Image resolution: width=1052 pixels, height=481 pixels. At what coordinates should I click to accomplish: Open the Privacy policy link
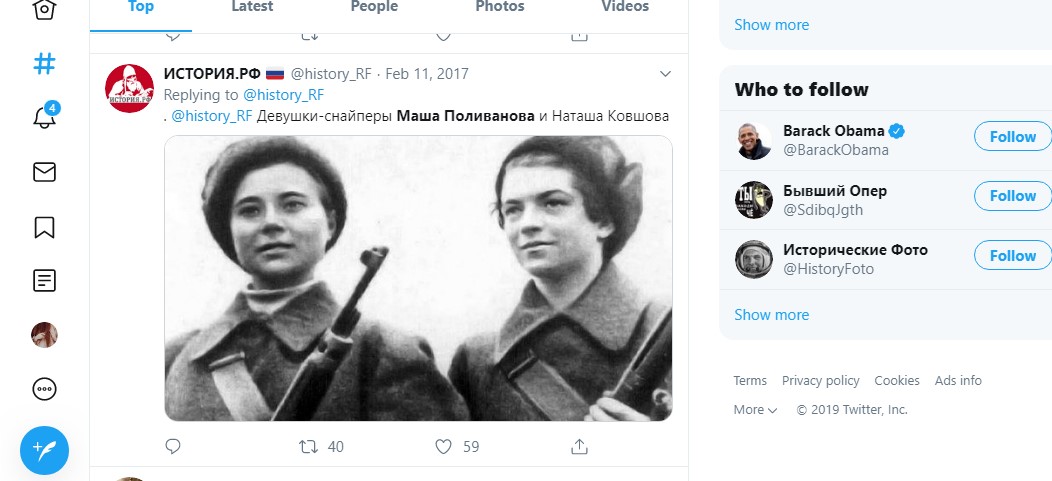click(820, 381)
